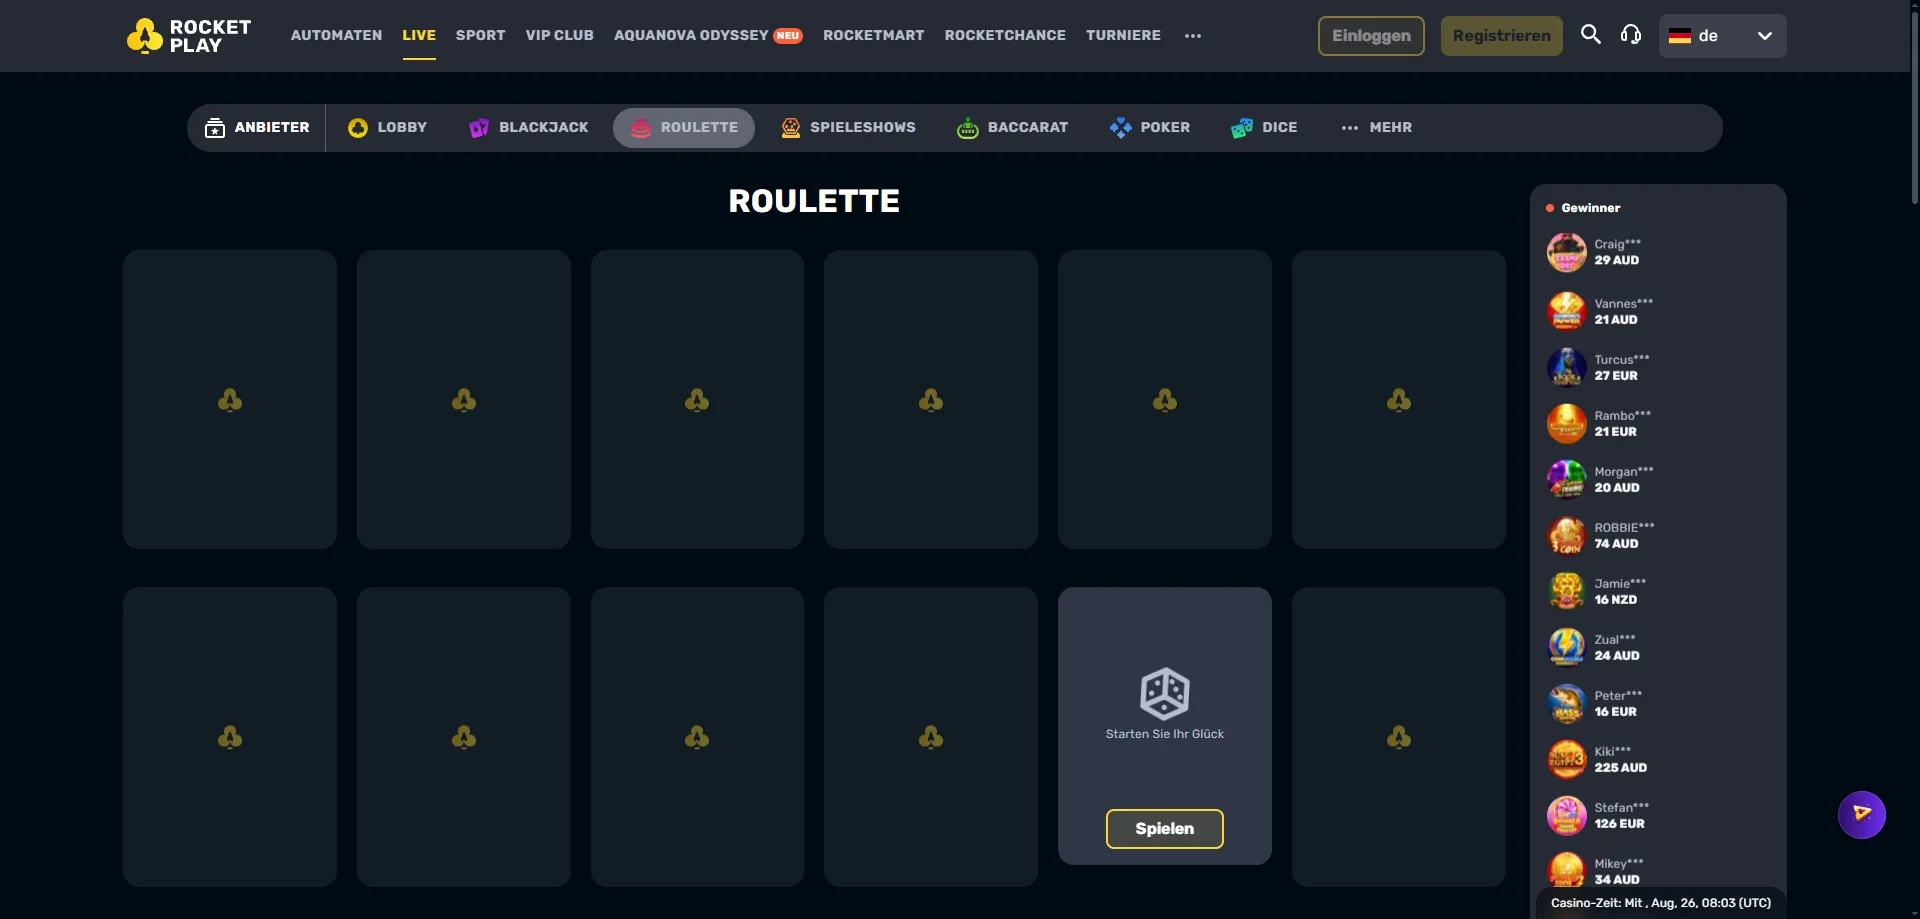Click the '126 EUR' win amount
The image size is (1920, 919).
pyautogui.click(x=1619, y=824)
